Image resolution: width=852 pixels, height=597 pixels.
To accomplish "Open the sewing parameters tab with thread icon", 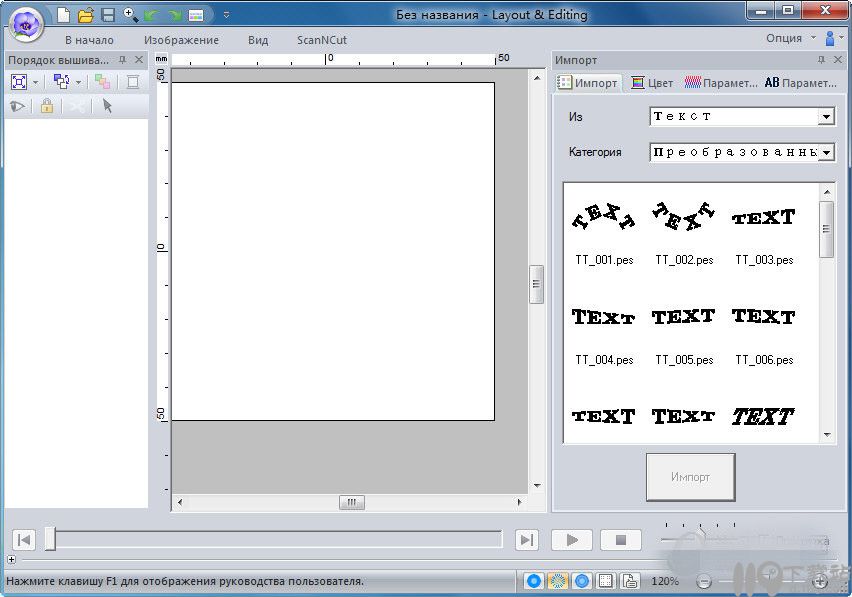I will pos(721,83).
